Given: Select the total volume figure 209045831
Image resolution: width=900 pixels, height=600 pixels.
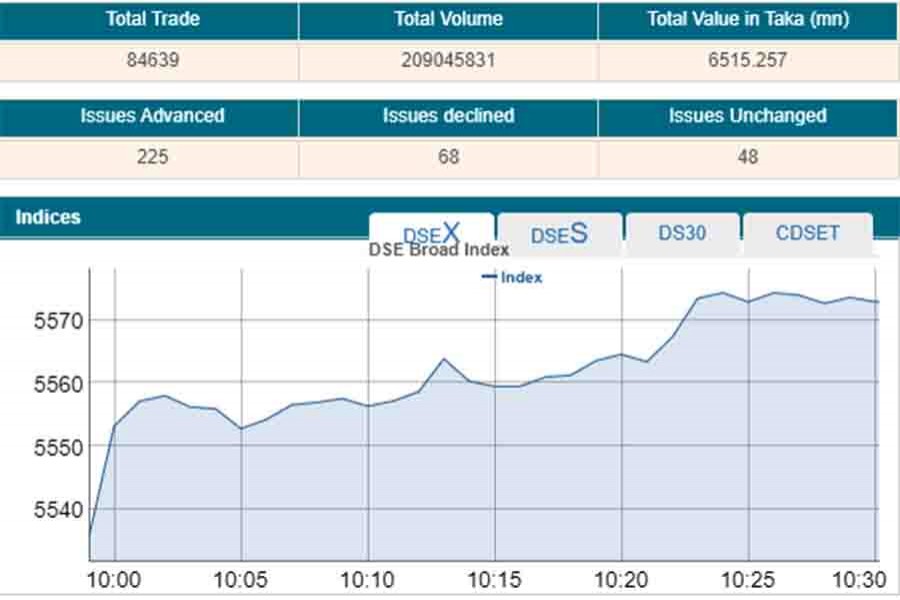Looking at the screenshot, I should [x=448, y=60].
